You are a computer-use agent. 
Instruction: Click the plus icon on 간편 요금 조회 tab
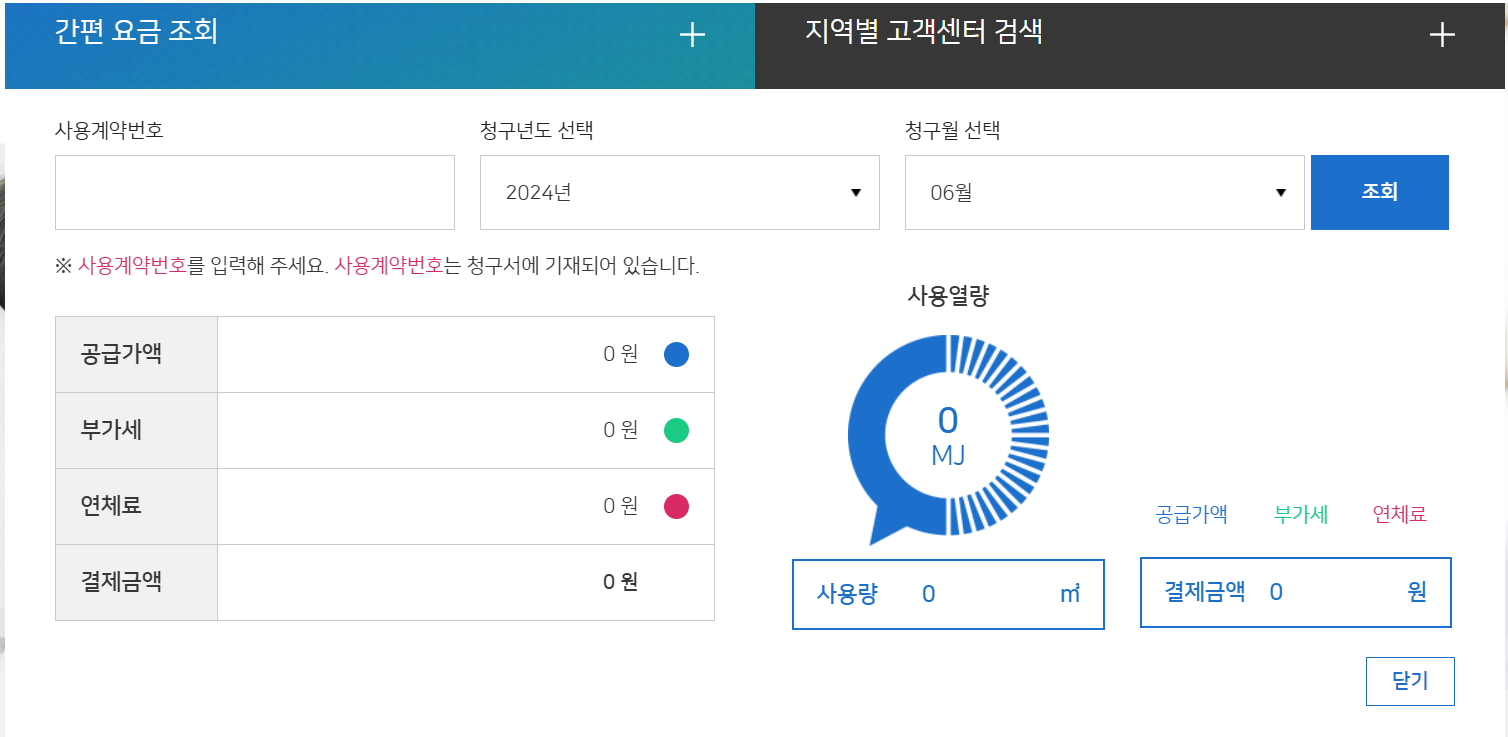pyautogui.click(x=690, y=36)
